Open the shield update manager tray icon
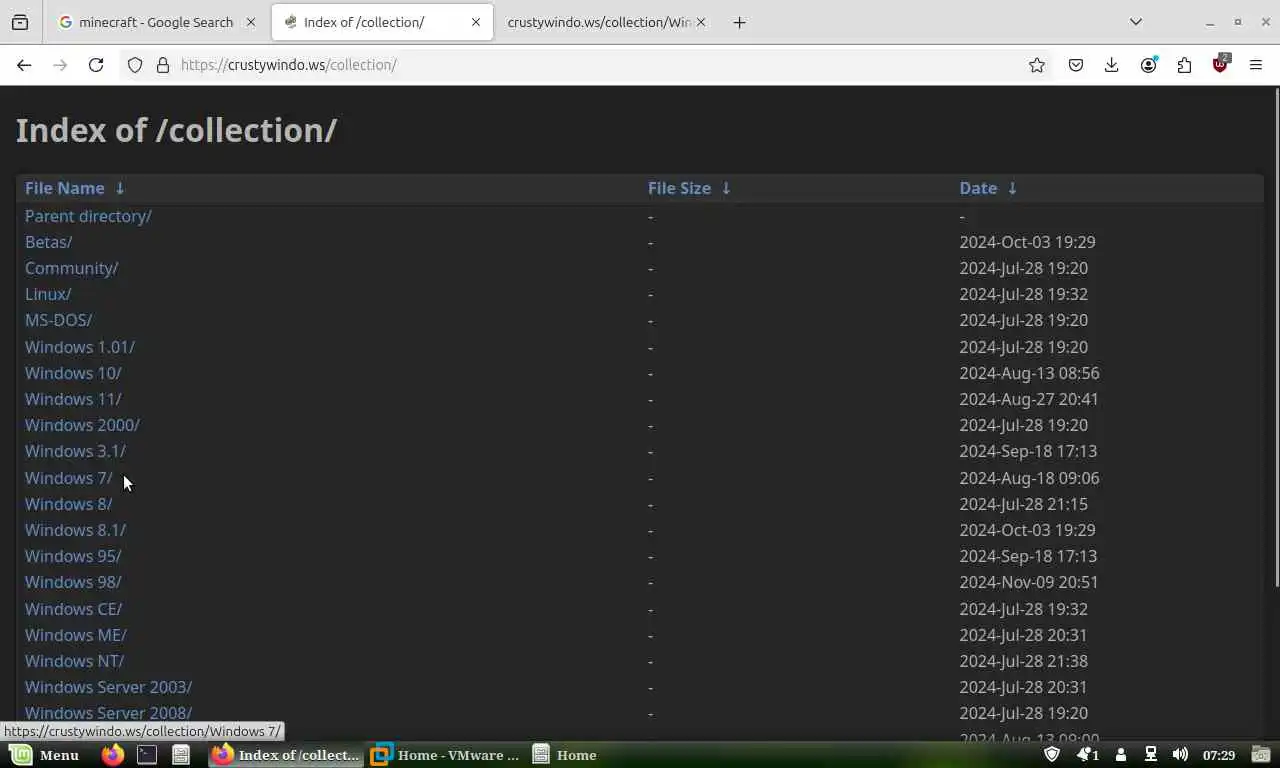 [x=1051, y=755]
